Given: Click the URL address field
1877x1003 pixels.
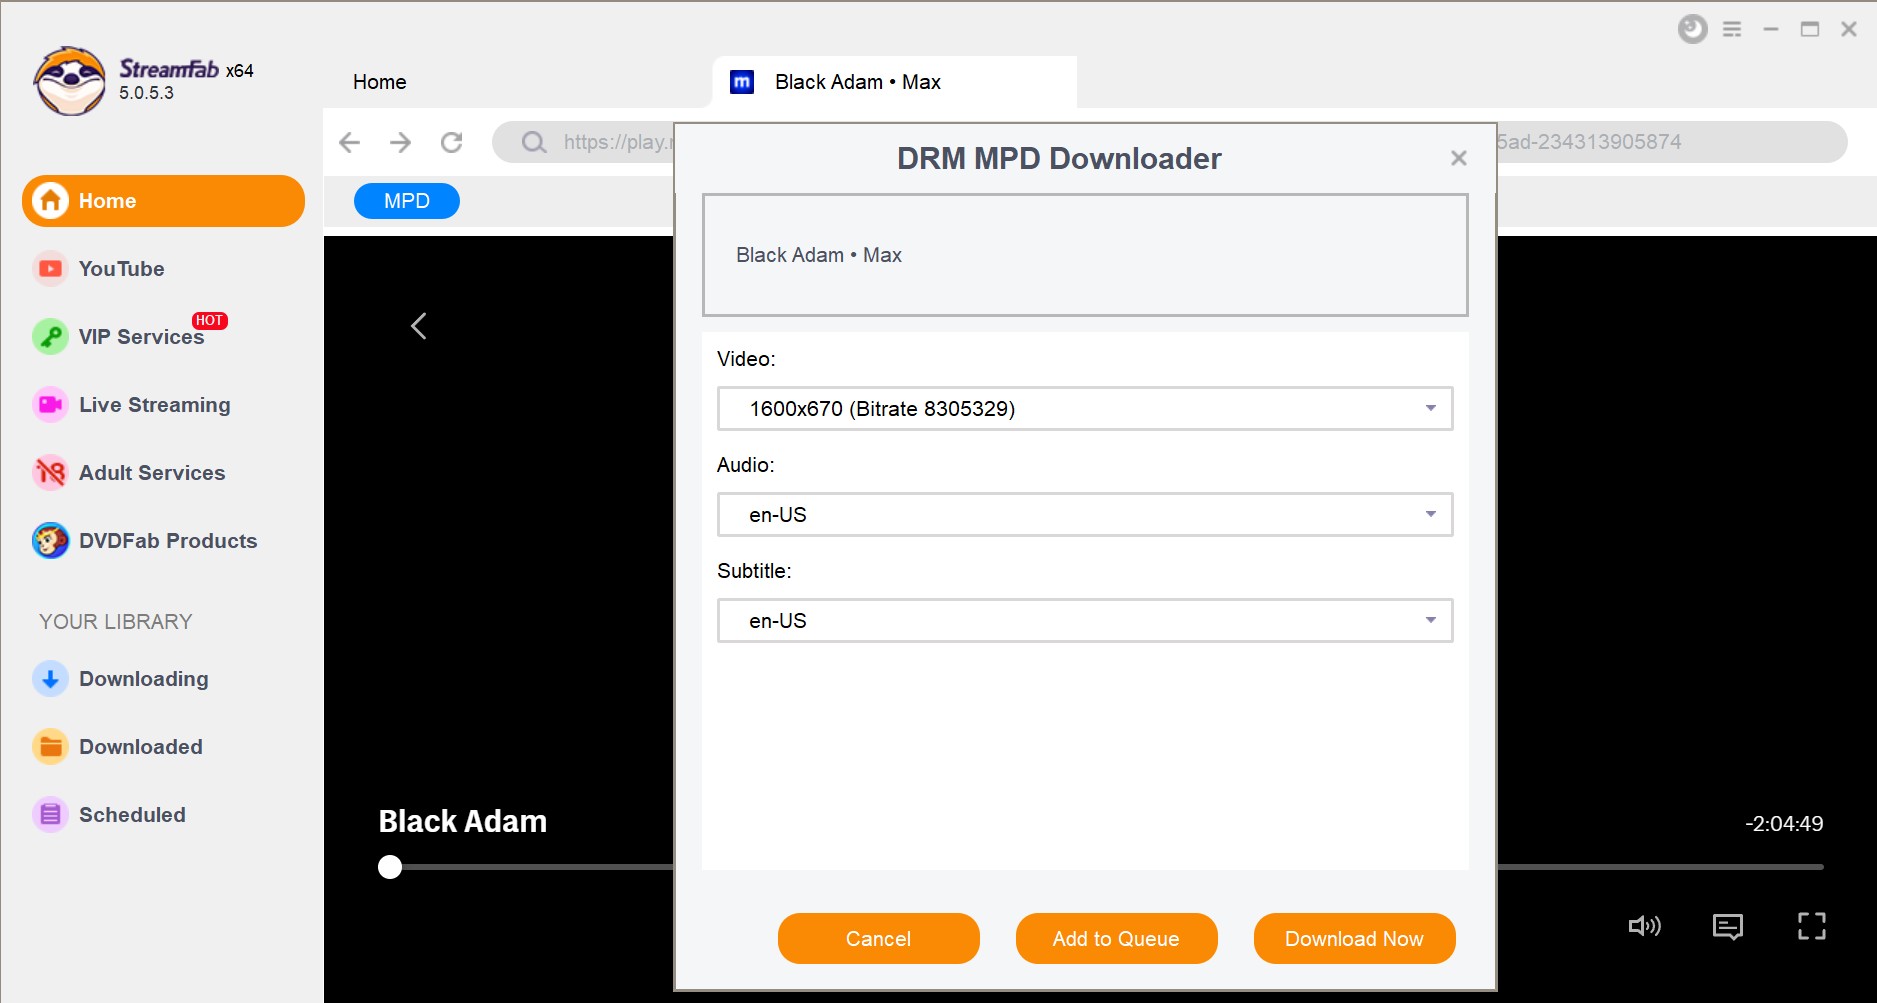Looking at the screenshot, I should tap(1169, 142).
